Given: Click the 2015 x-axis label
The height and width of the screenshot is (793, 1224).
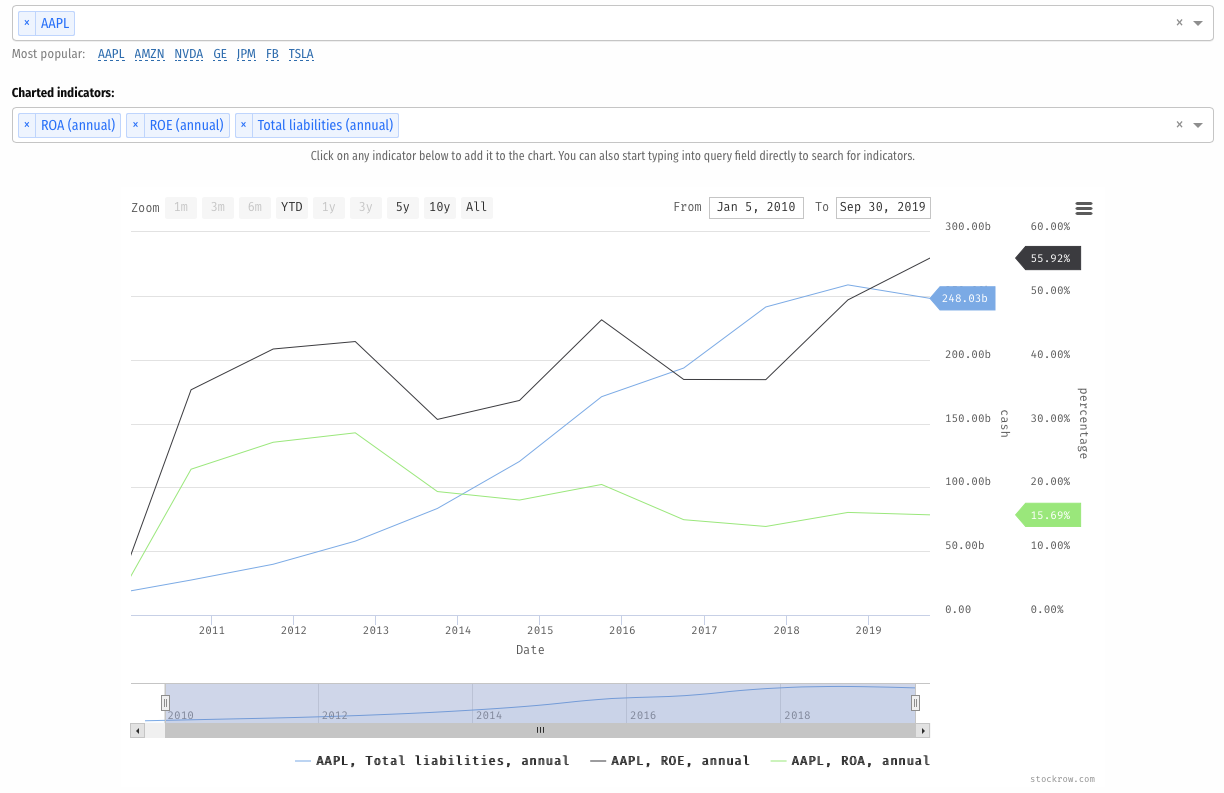Looking at the screenshot, I should (540, 630).
